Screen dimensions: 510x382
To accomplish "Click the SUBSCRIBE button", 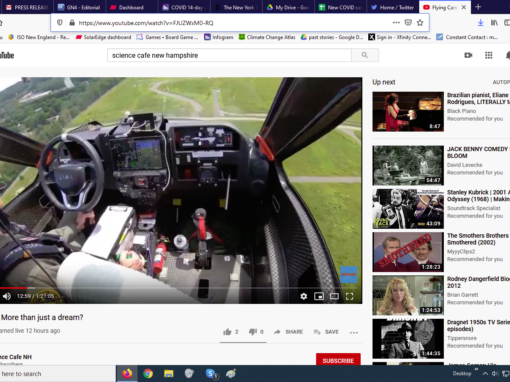I will [338, 360].
